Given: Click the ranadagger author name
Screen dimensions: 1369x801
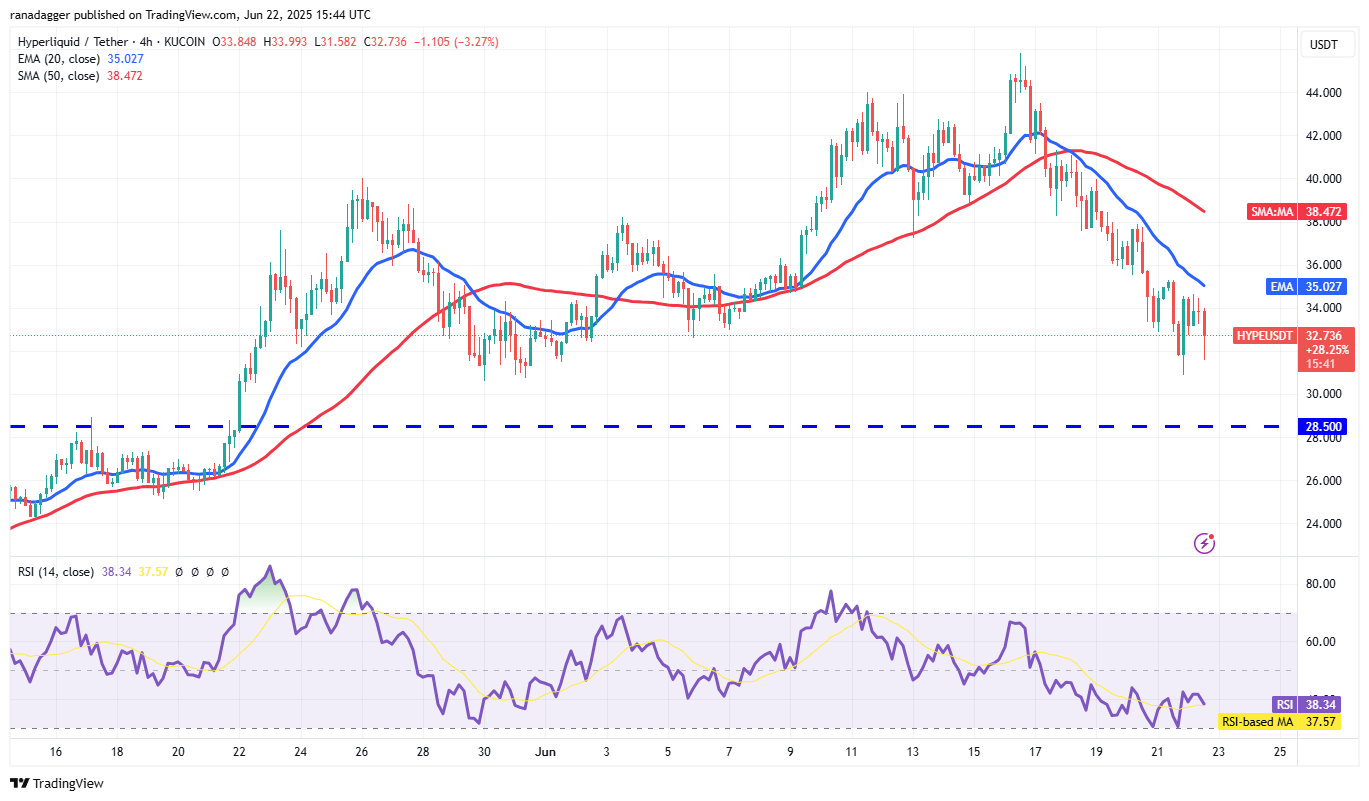Looking at the screenshot, I should (x=40, y=15).
